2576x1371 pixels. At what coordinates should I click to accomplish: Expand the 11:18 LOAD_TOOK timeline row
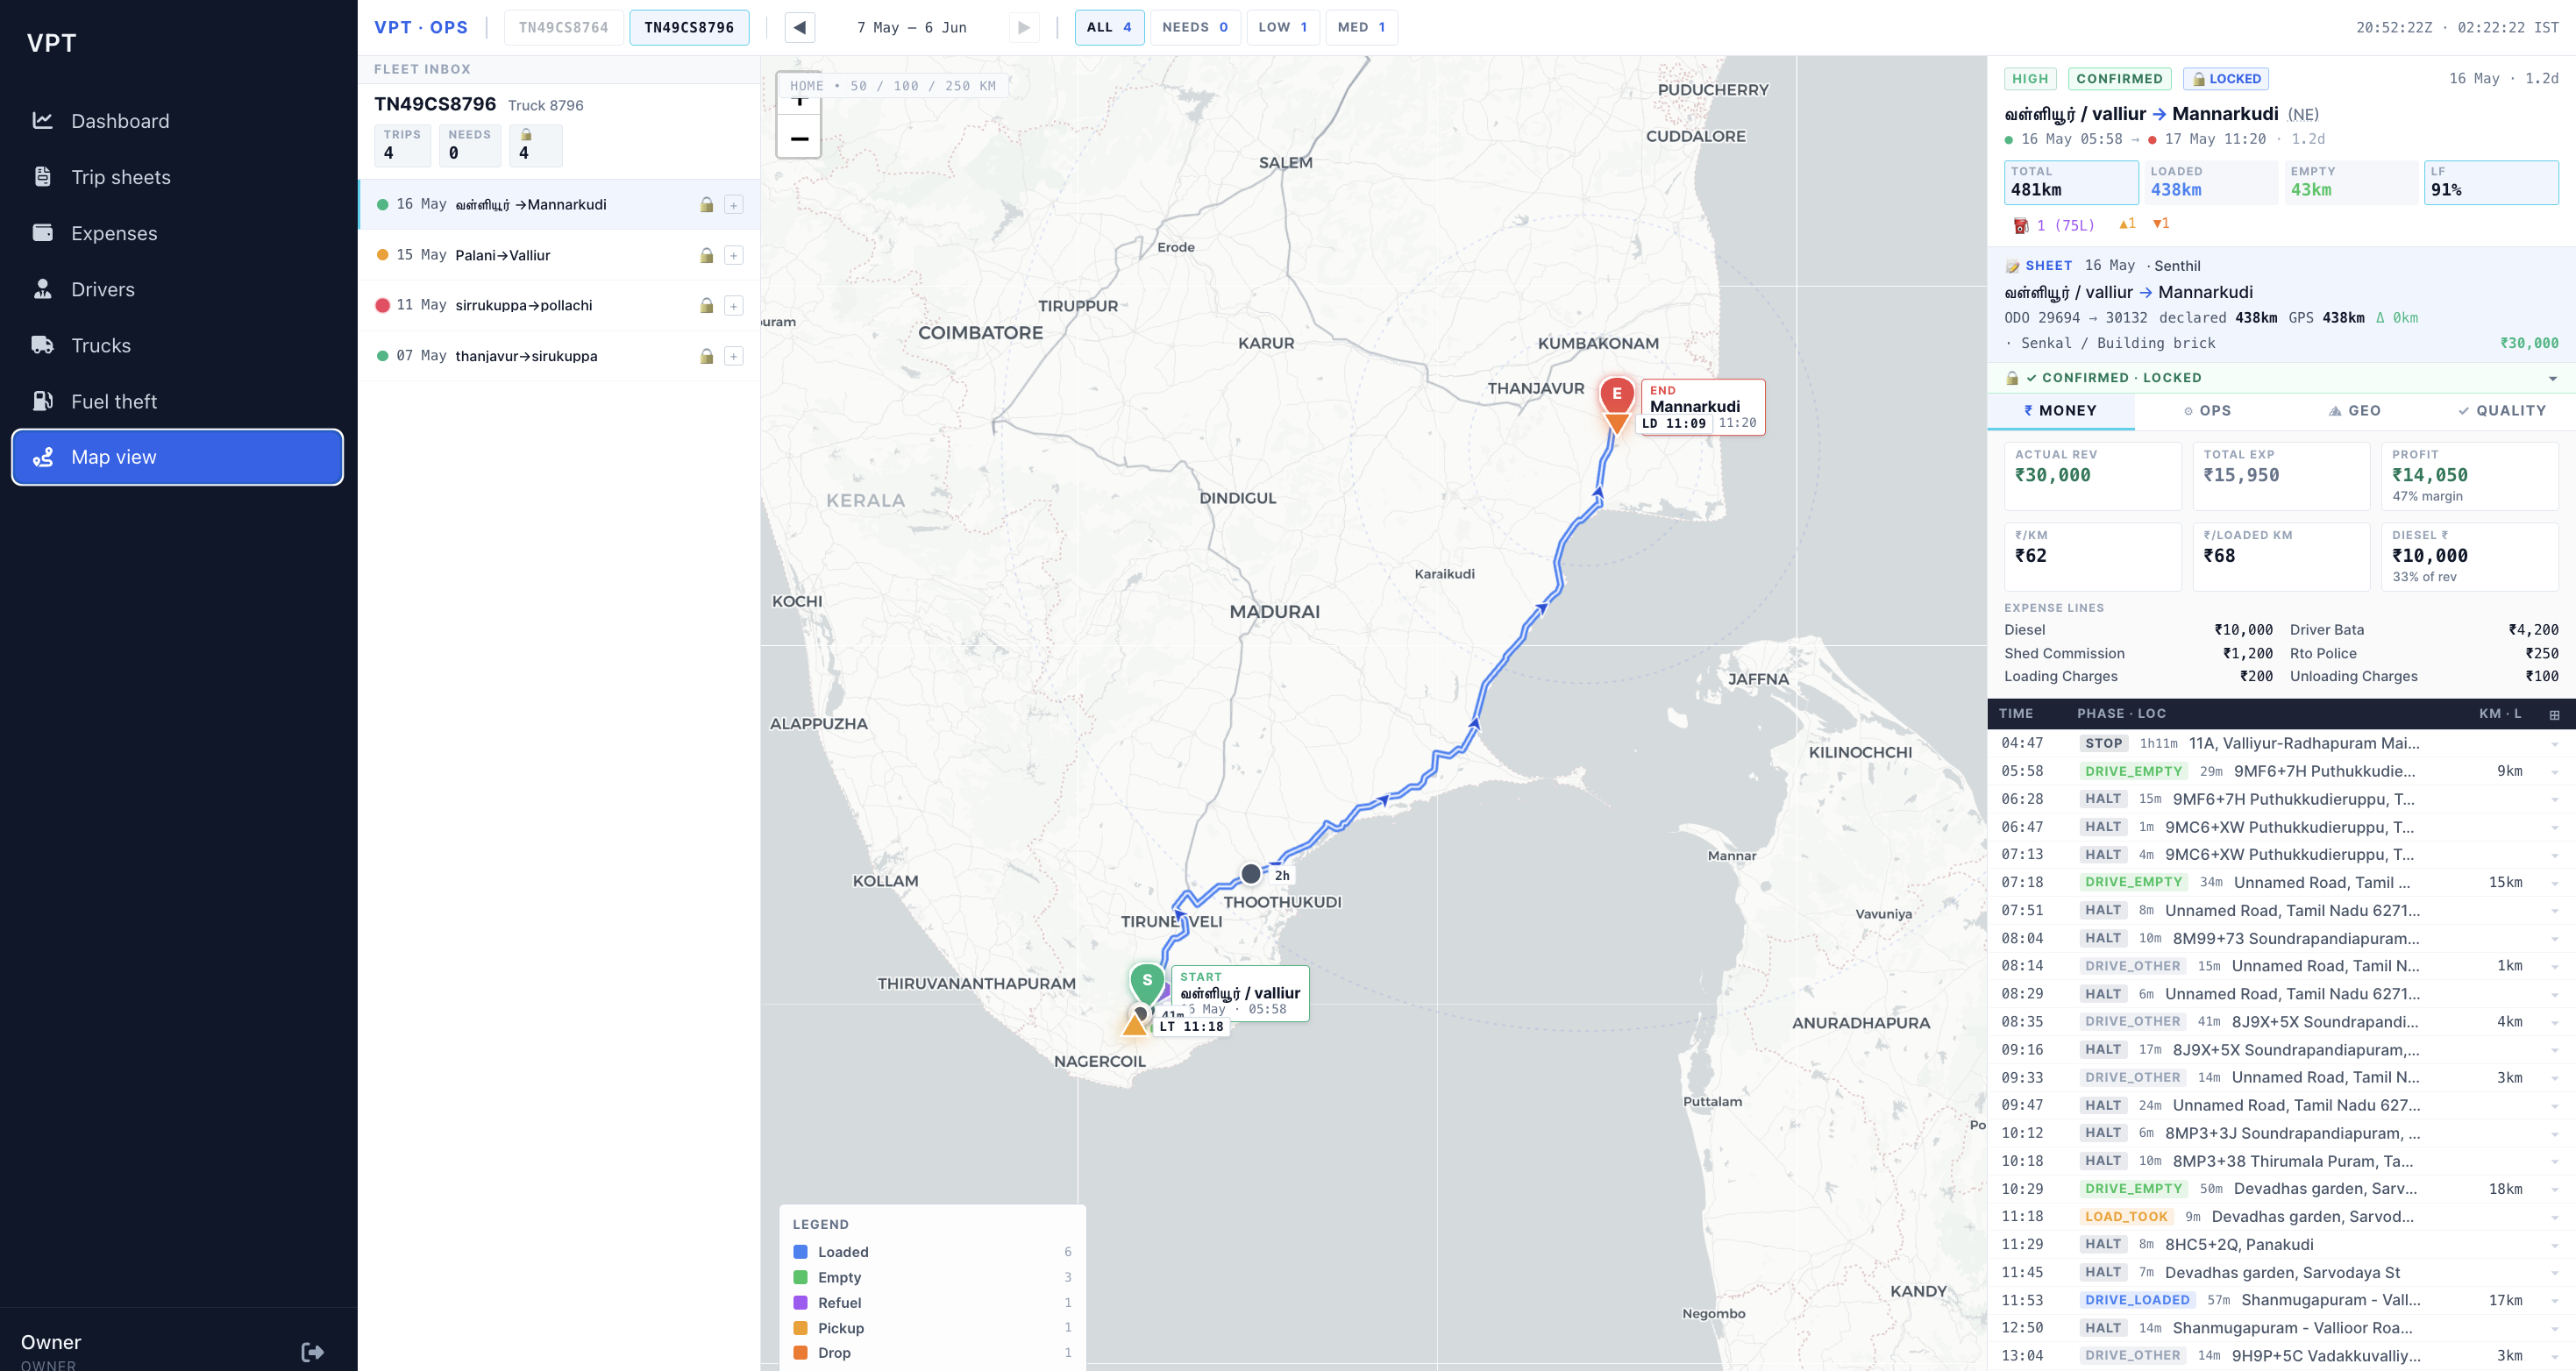click(x=2281, y=1217)
